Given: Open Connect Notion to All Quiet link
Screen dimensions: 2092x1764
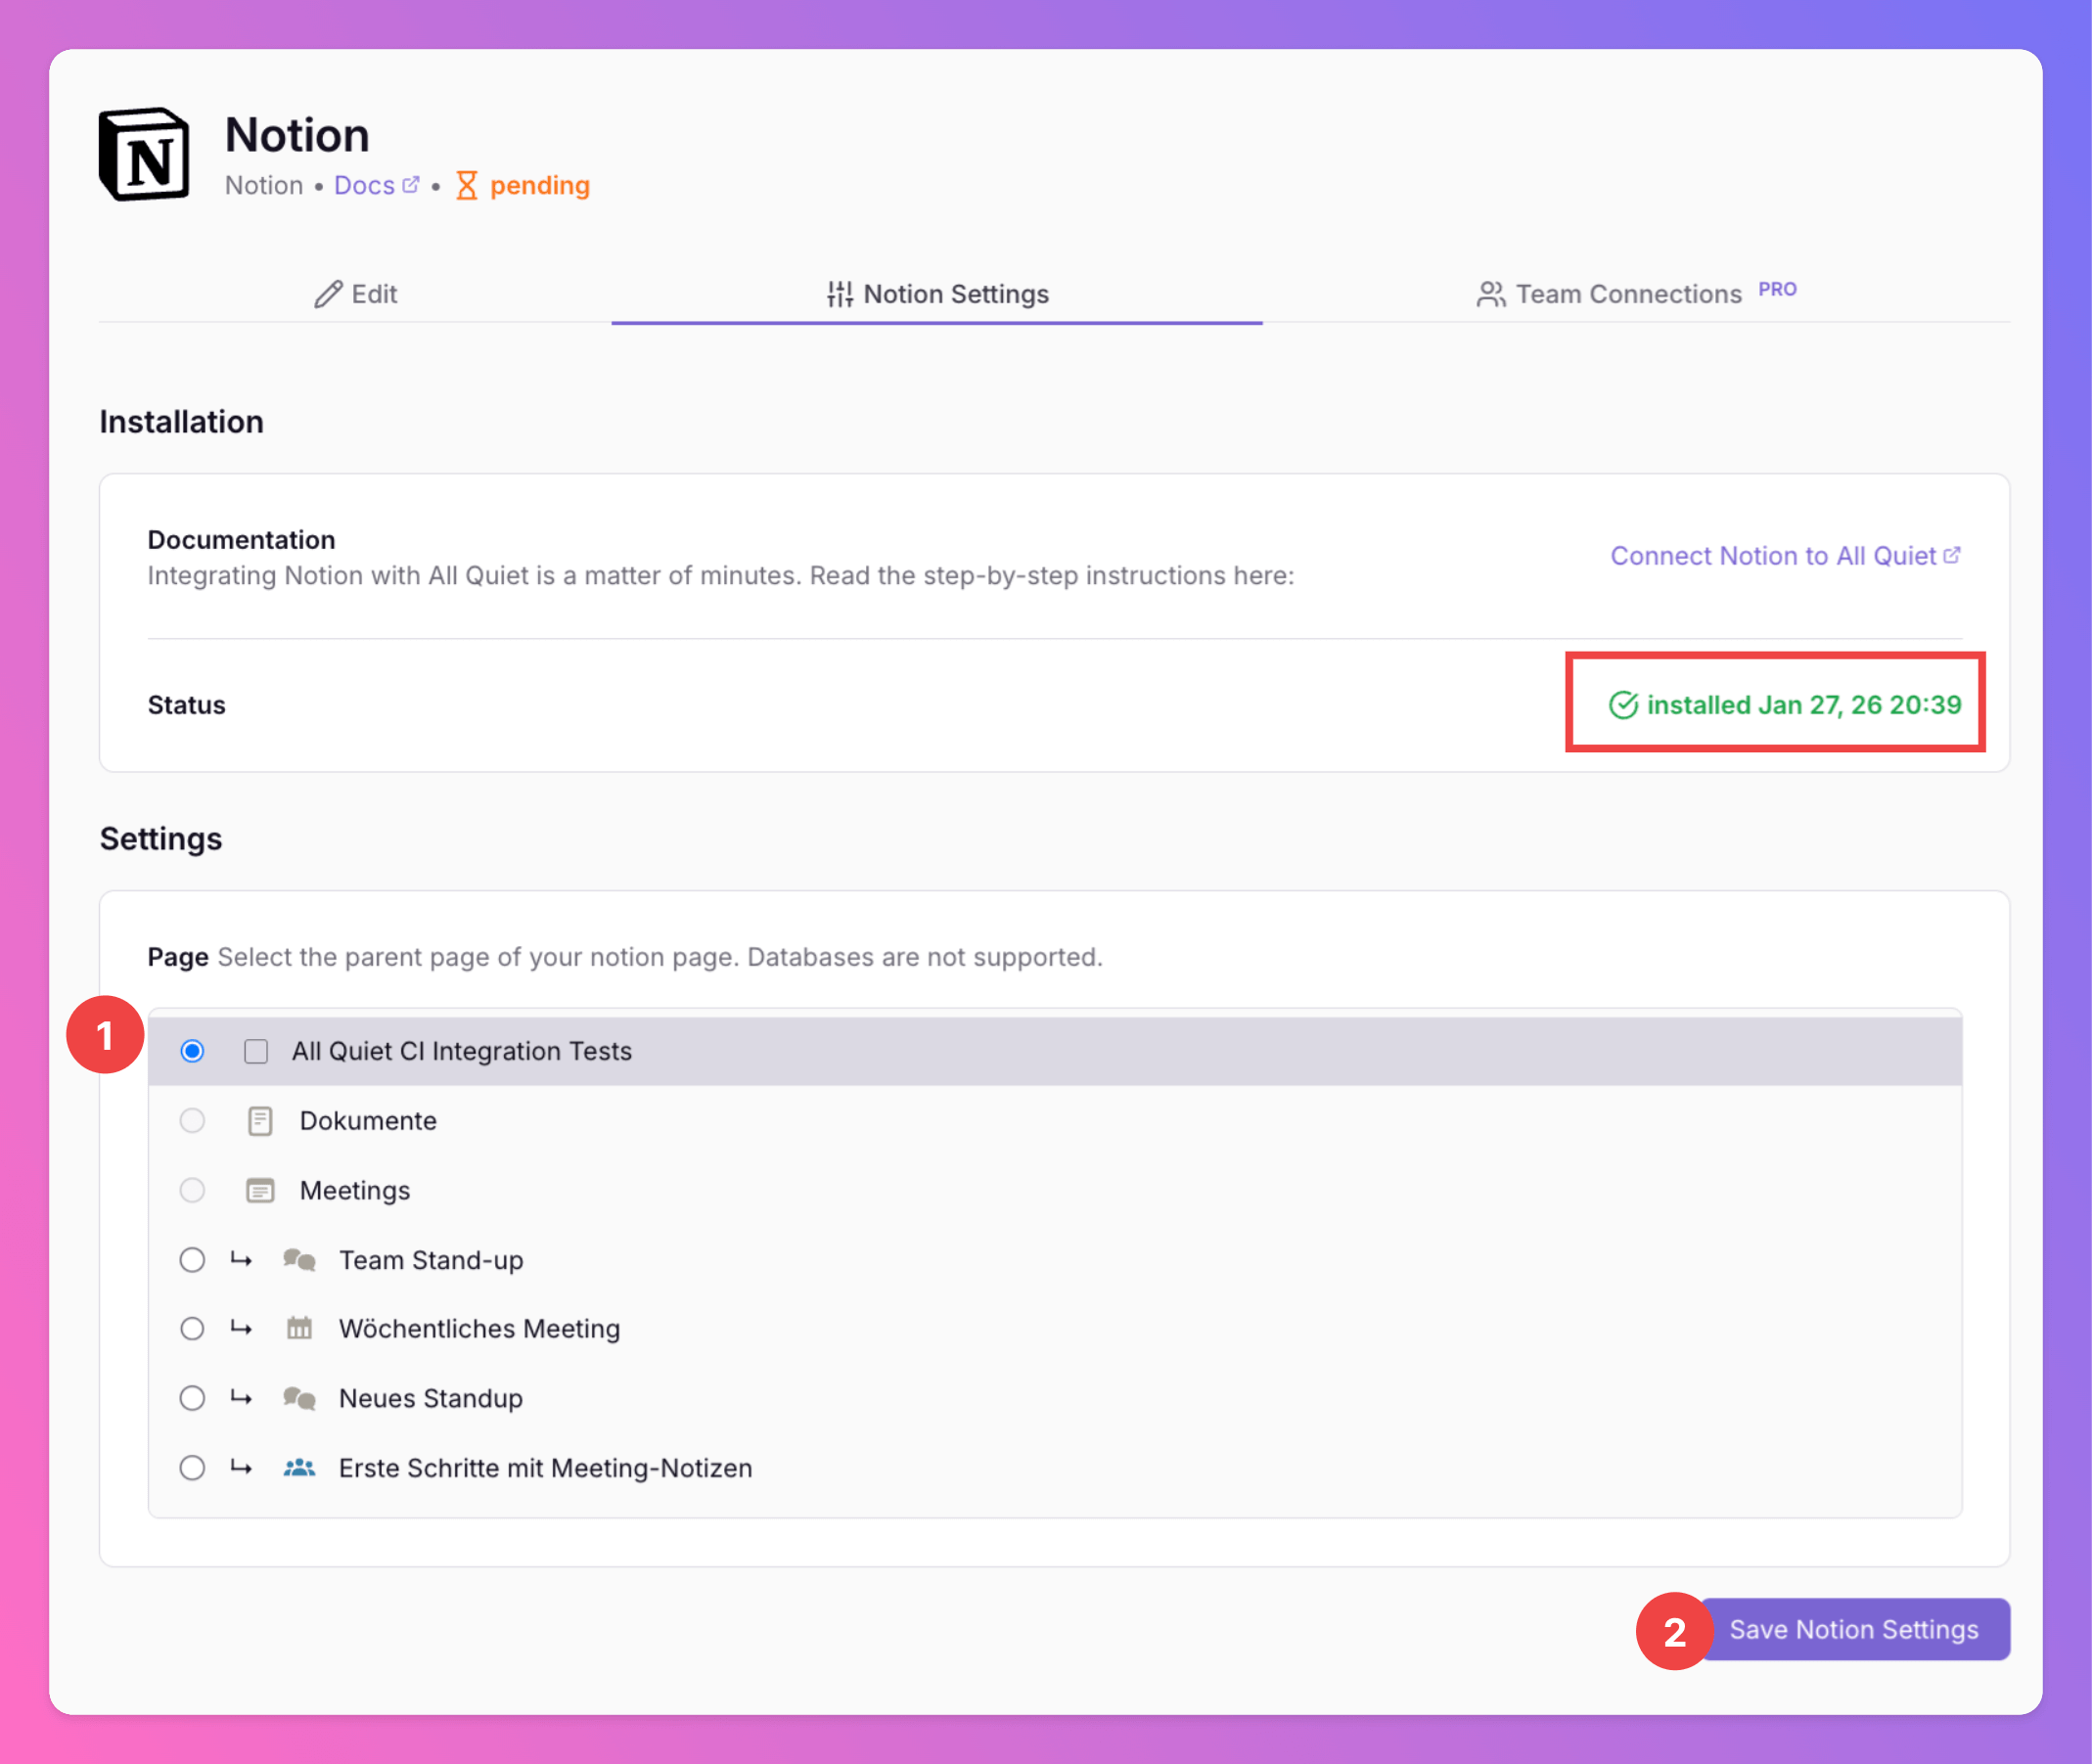Looking at the screenshot, I should (x=1783, y=556).
